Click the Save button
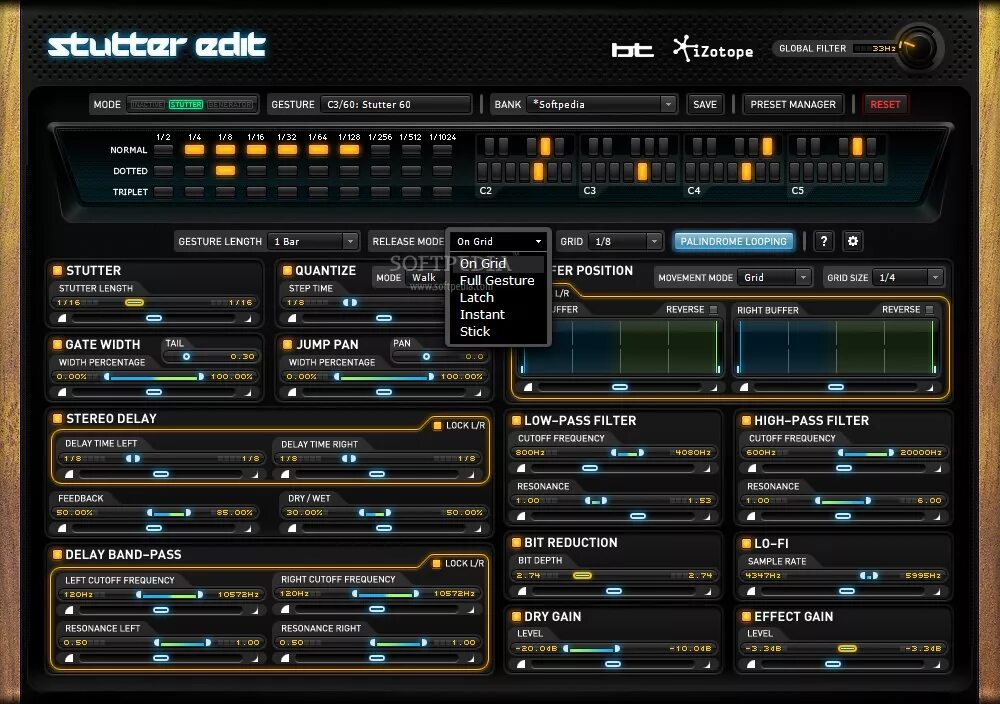This screenshot has height=704, width=1000. (705, 104)
